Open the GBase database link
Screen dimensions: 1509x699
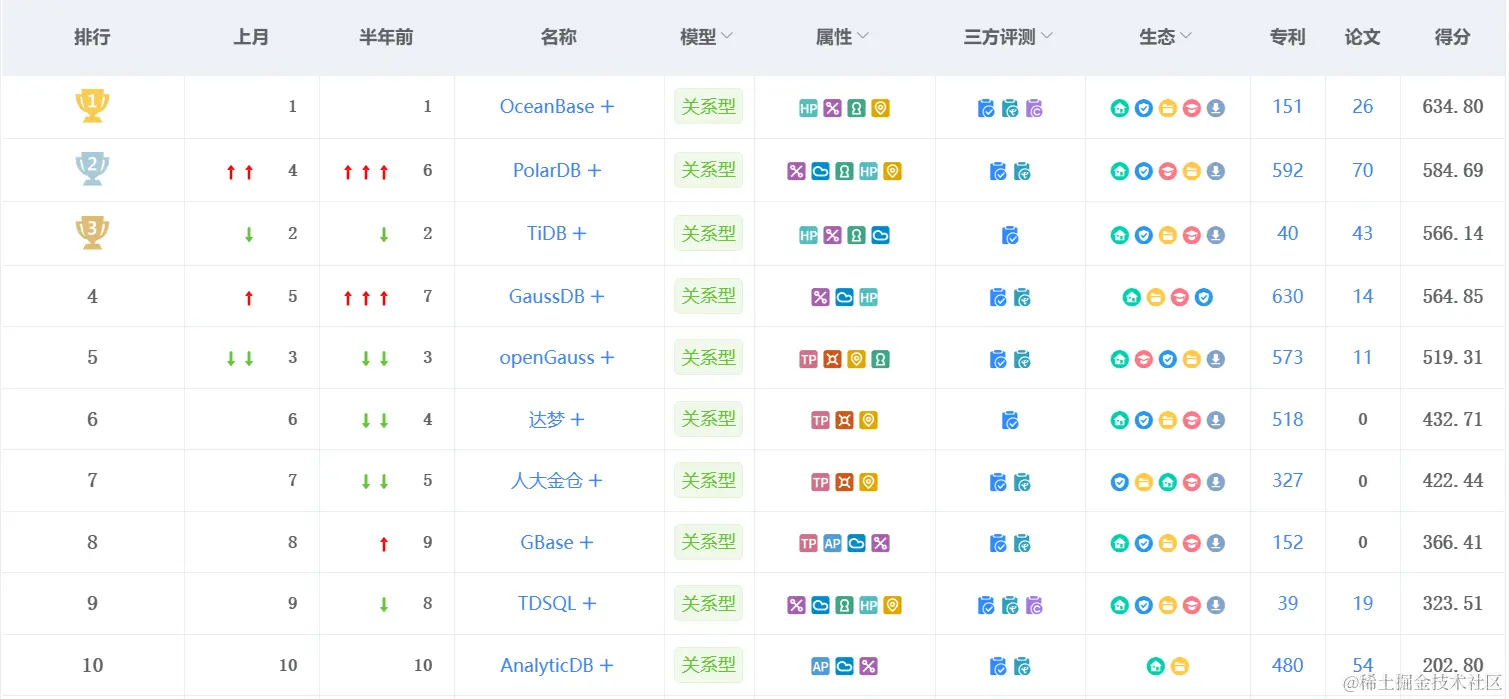(557, 542)
